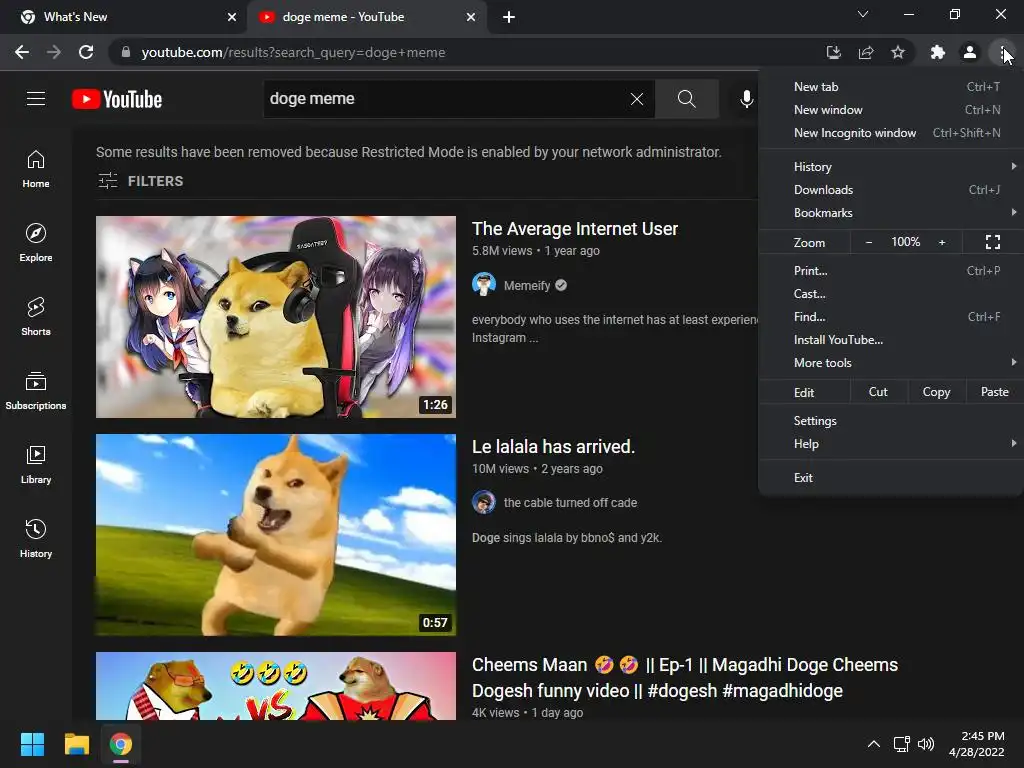Open Chrome profile icon
The width and height of the screenshot is (1024, 768).
pos(970,52)
